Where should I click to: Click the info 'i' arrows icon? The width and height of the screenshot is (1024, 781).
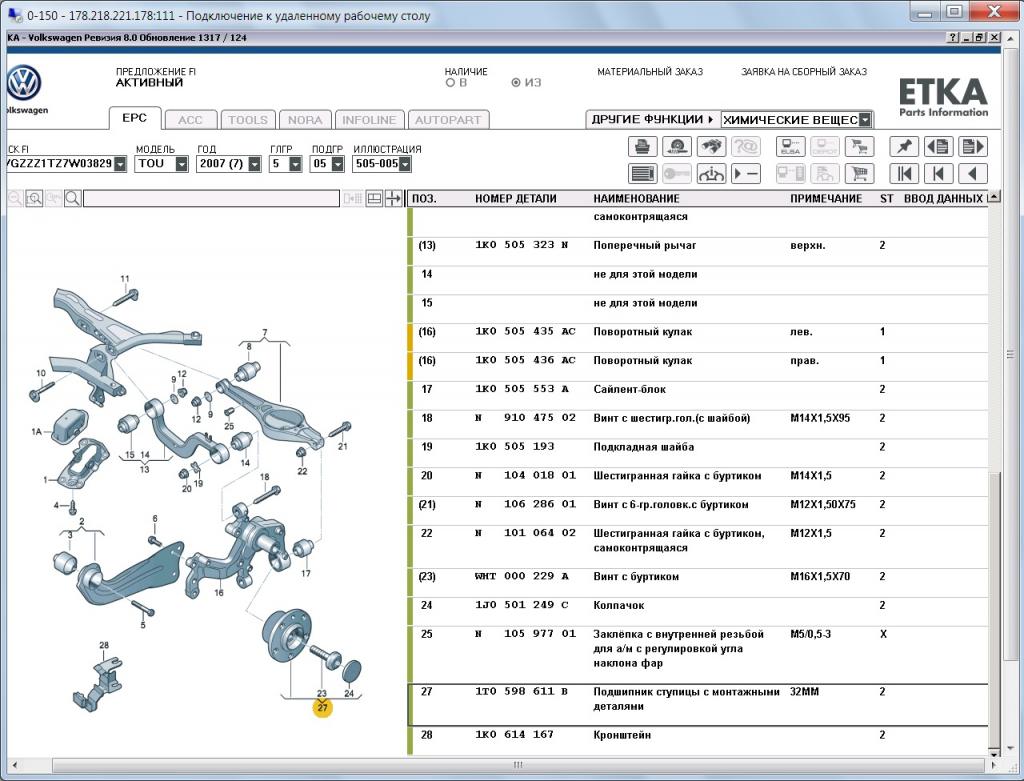[711, 174]
